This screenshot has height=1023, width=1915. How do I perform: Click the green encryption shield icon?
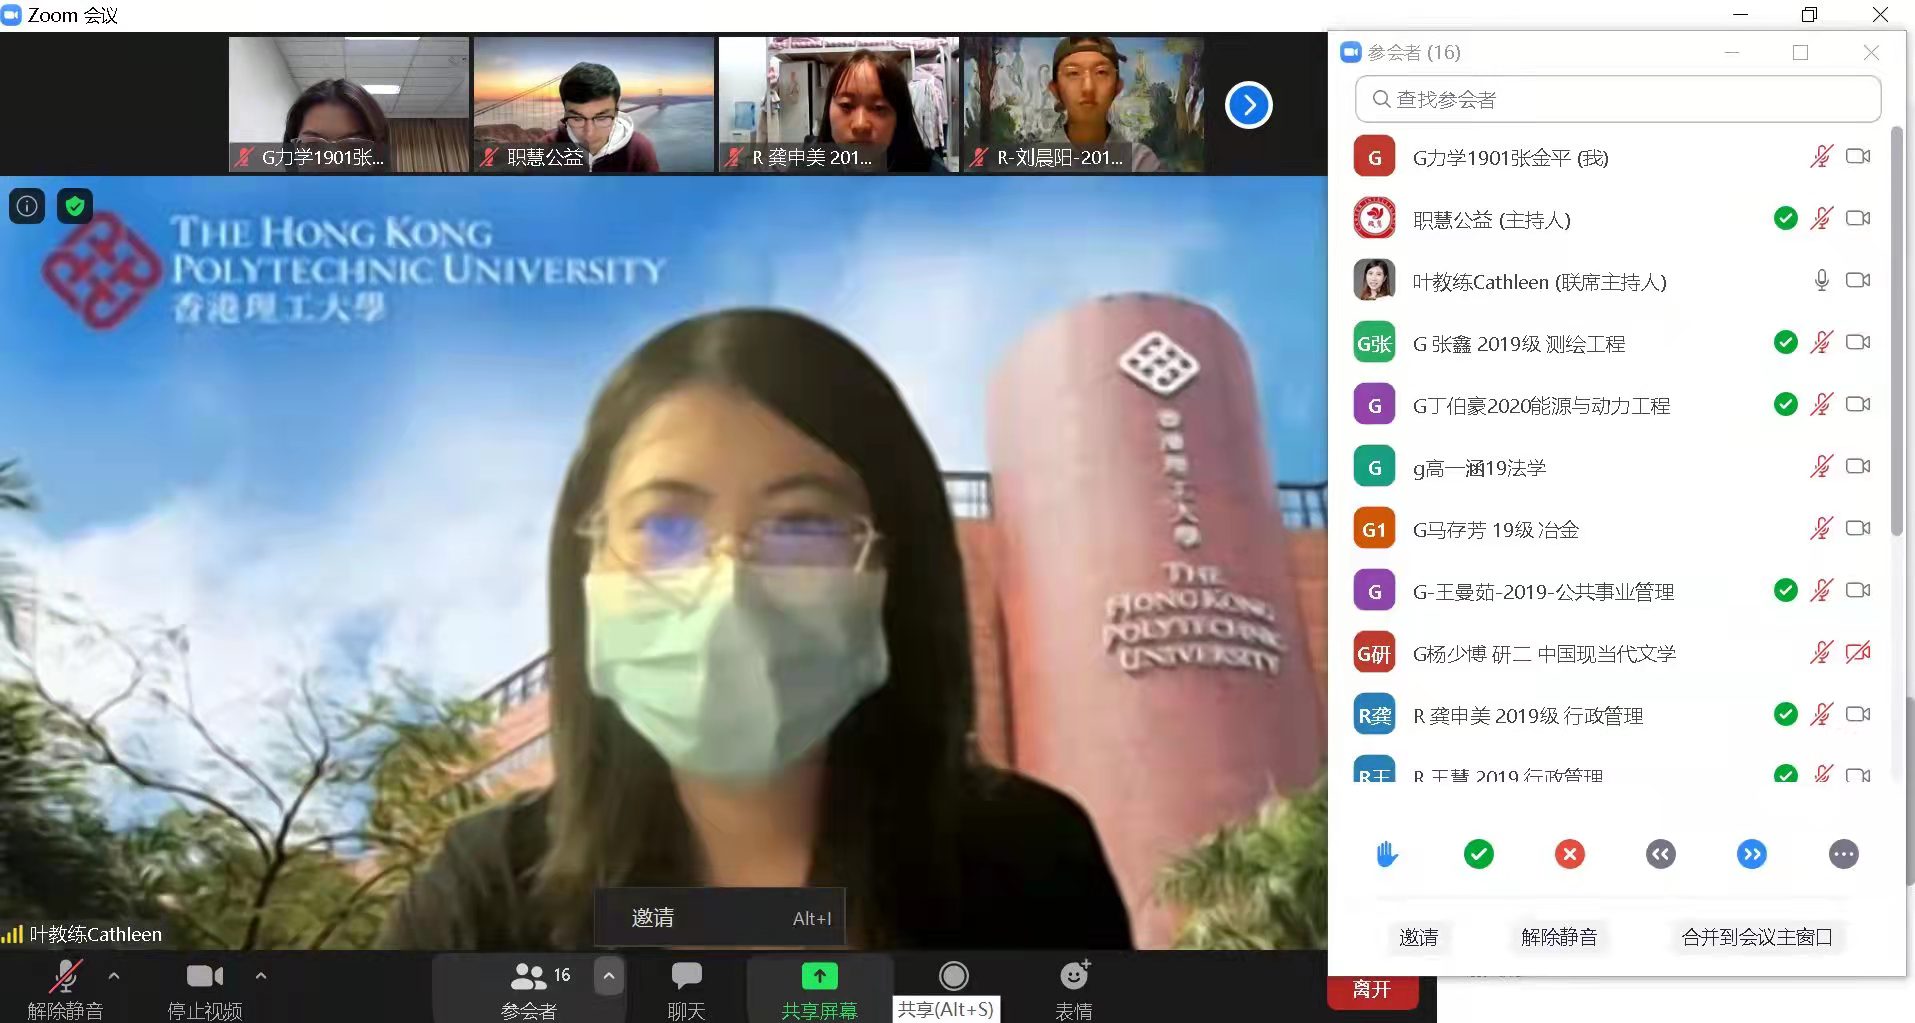(75, 206)
